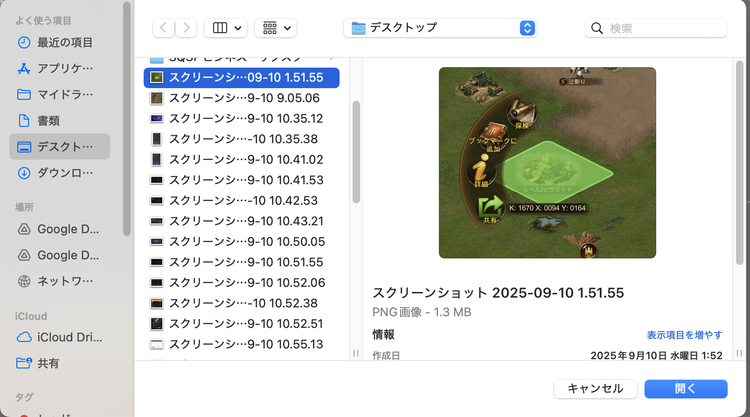Click the preview pane column resize handle
Image resolution: width=750 pixels, height=417 pixels.
tap(739, 353)
